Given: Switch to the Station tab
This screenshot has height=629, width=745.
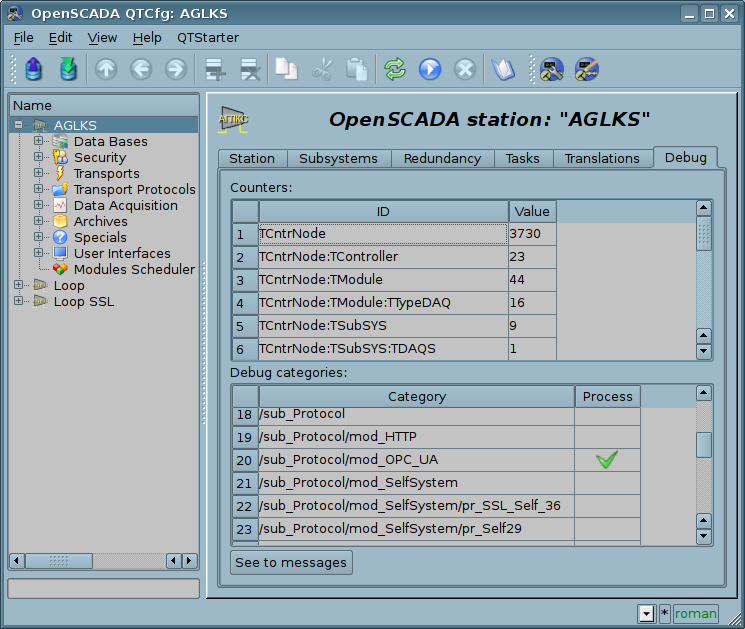Looking at the screenshot, I should click(x=252, y=159).
